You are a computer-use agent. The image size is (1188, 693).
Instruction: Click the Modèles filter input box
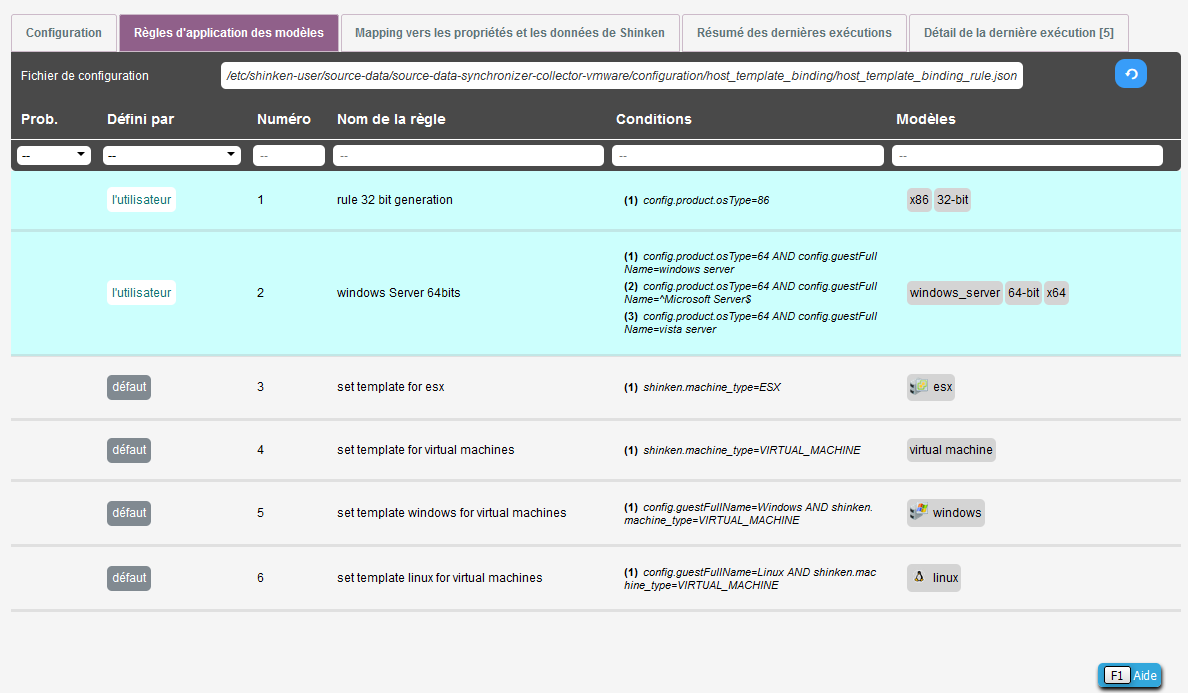click(1027, 156)
